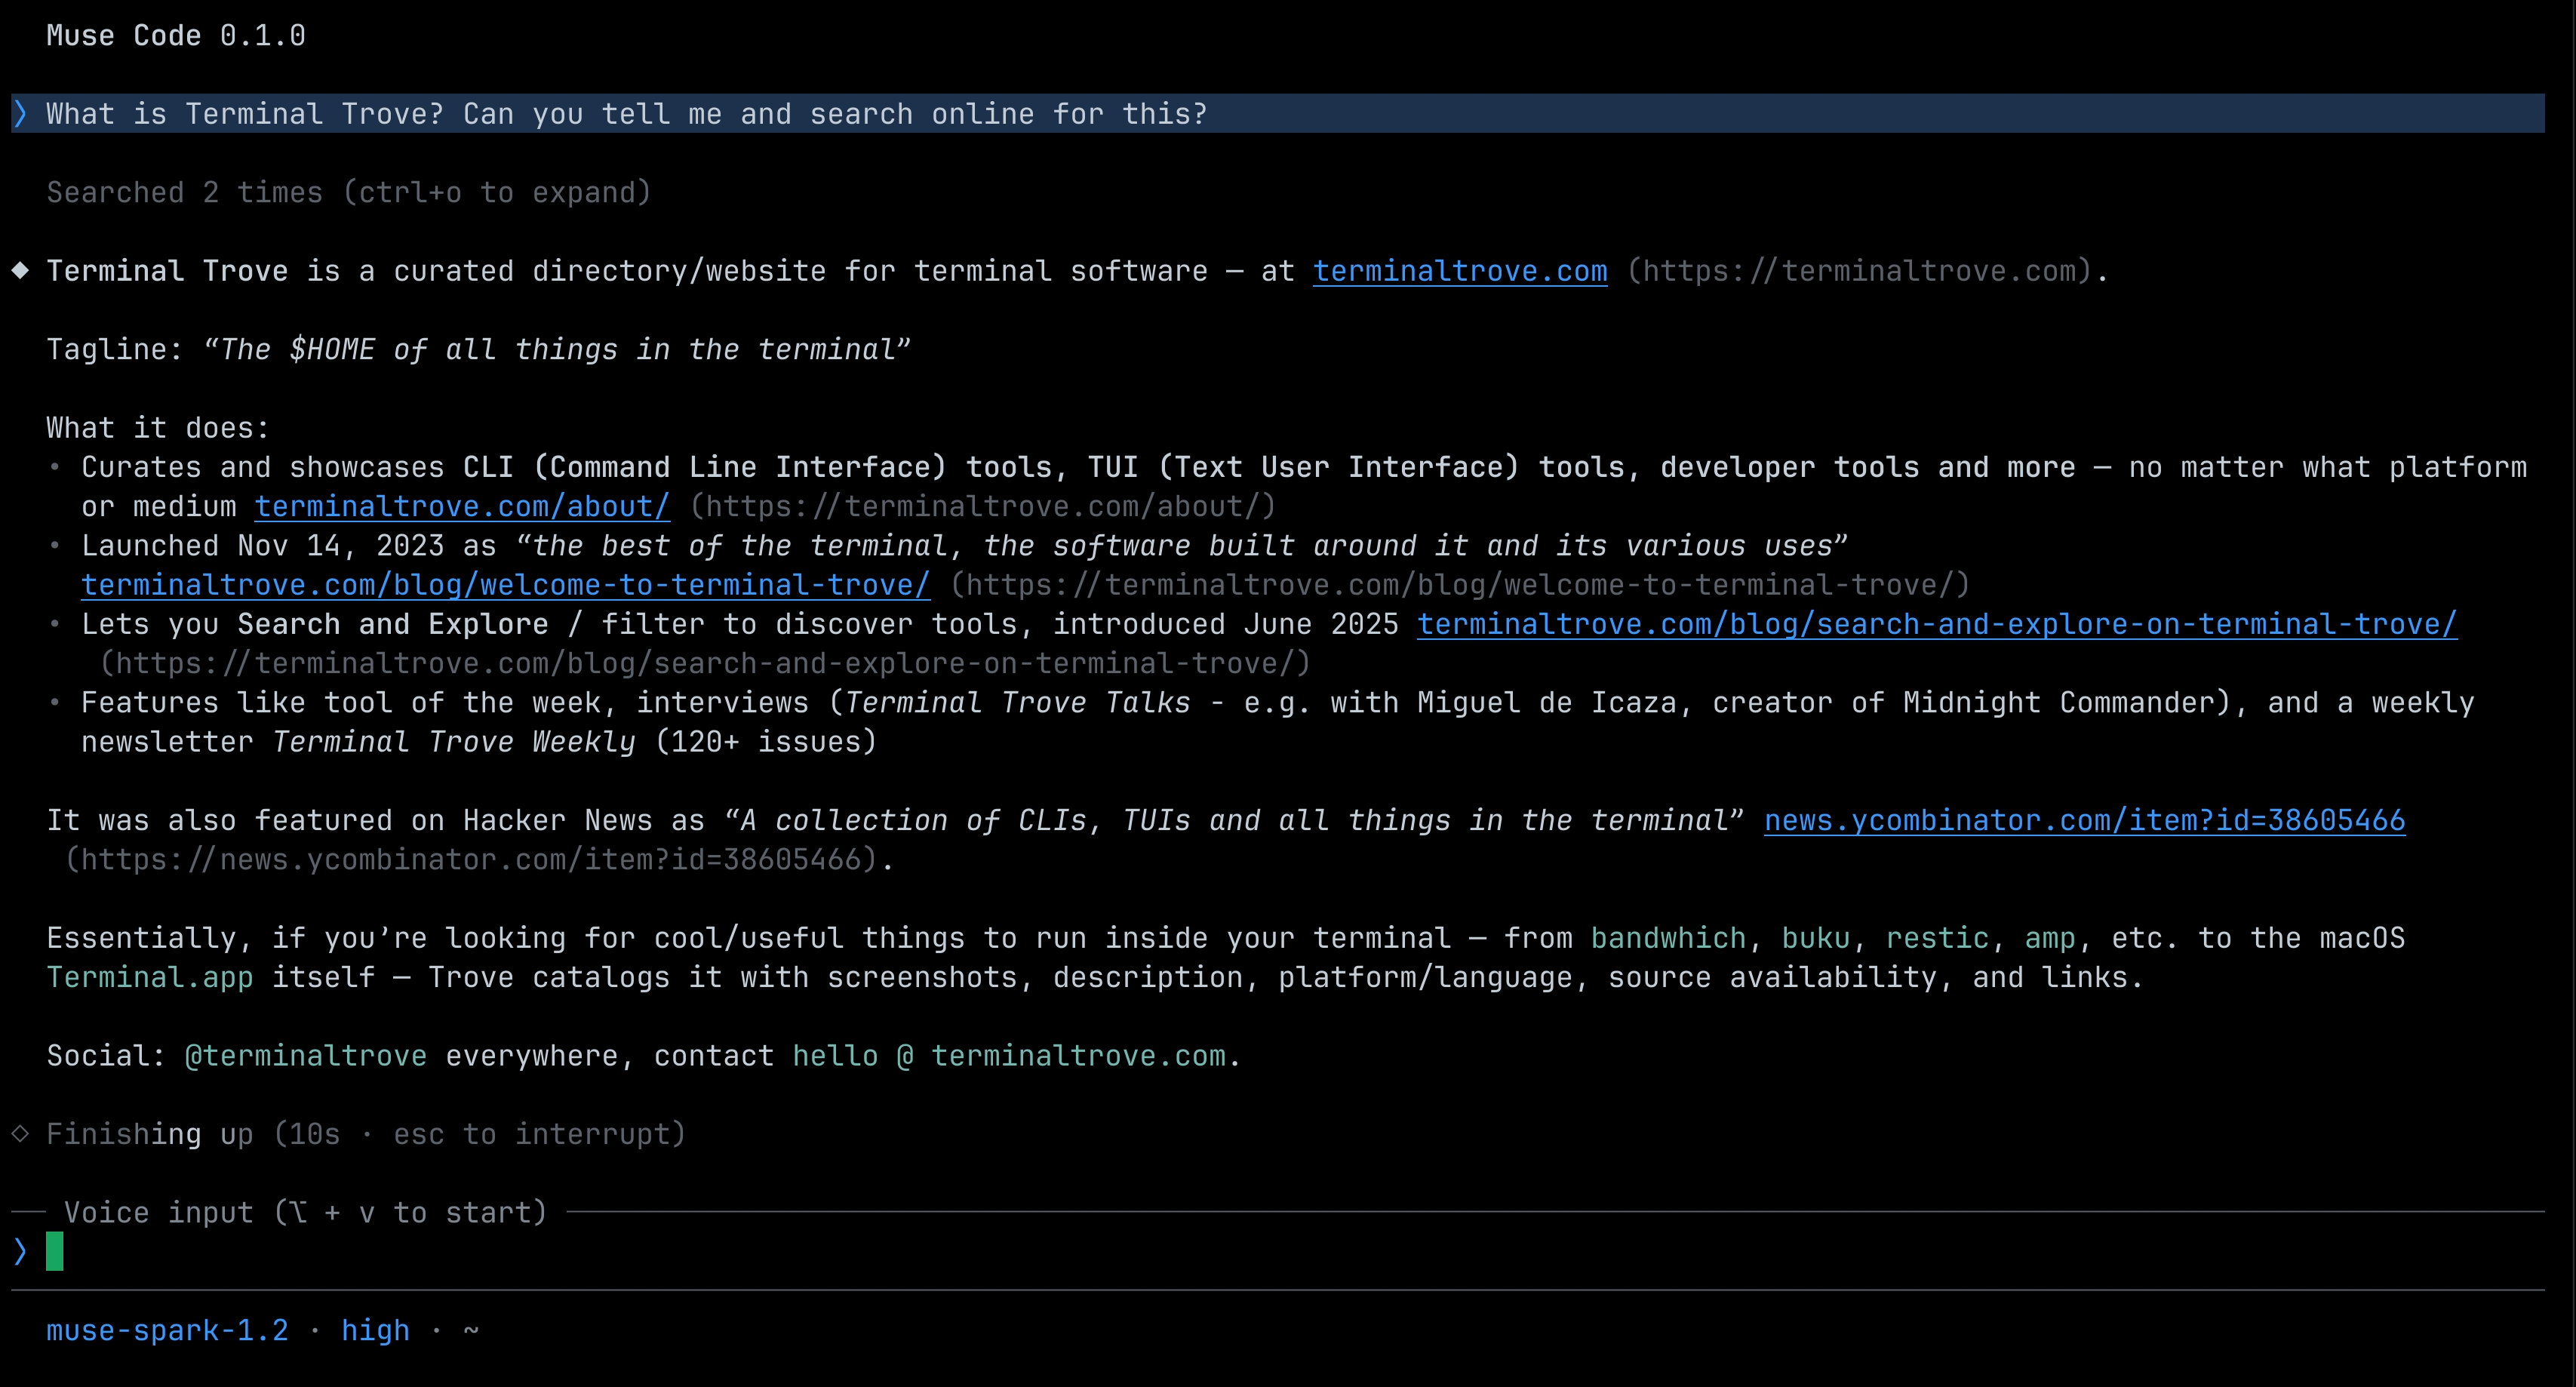The image size is (2576, 1387).
Task: Click the 'Muse Code 0.1.0' title text
Action: point(176,36)
